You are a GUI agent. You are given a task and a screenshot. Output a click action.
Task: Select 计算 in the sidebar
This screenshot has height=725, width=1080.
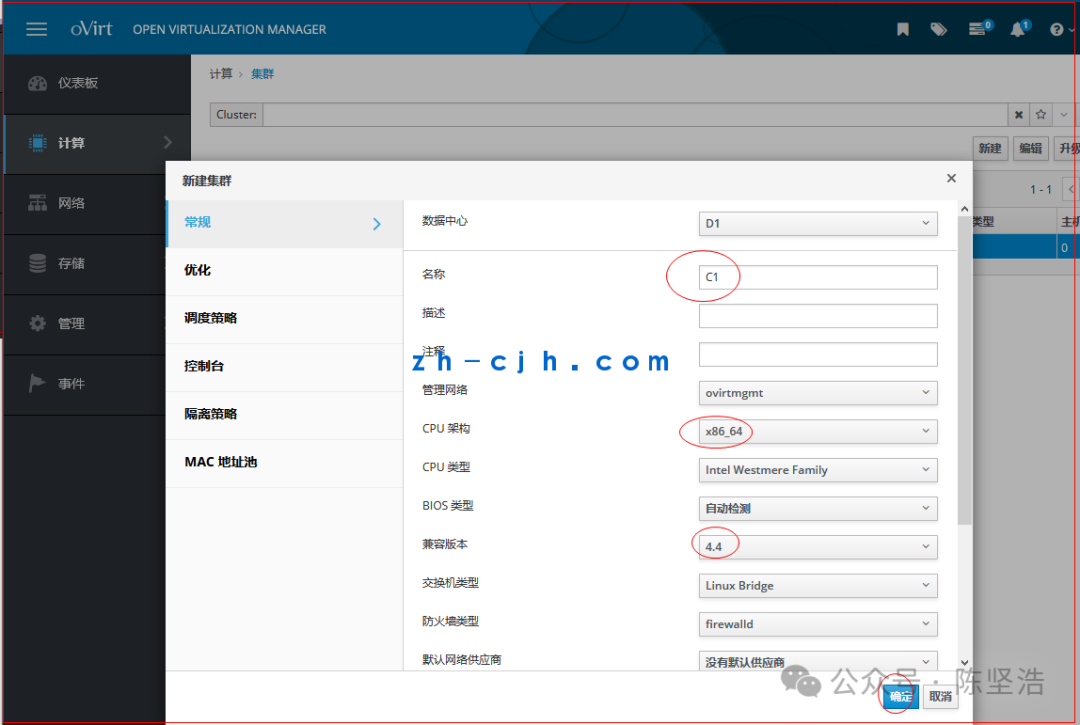[x=96, y=143]
